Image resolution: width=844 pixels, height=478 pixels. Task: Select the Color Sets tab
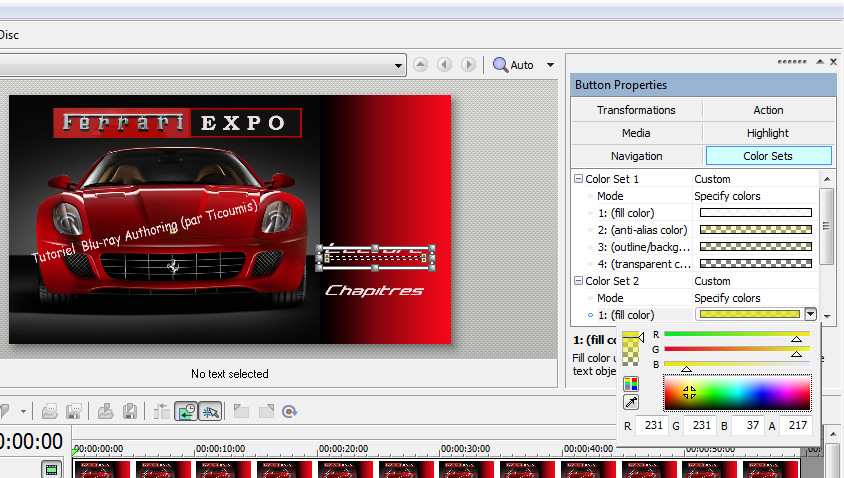pyautogui.click(x=768, y=156)
